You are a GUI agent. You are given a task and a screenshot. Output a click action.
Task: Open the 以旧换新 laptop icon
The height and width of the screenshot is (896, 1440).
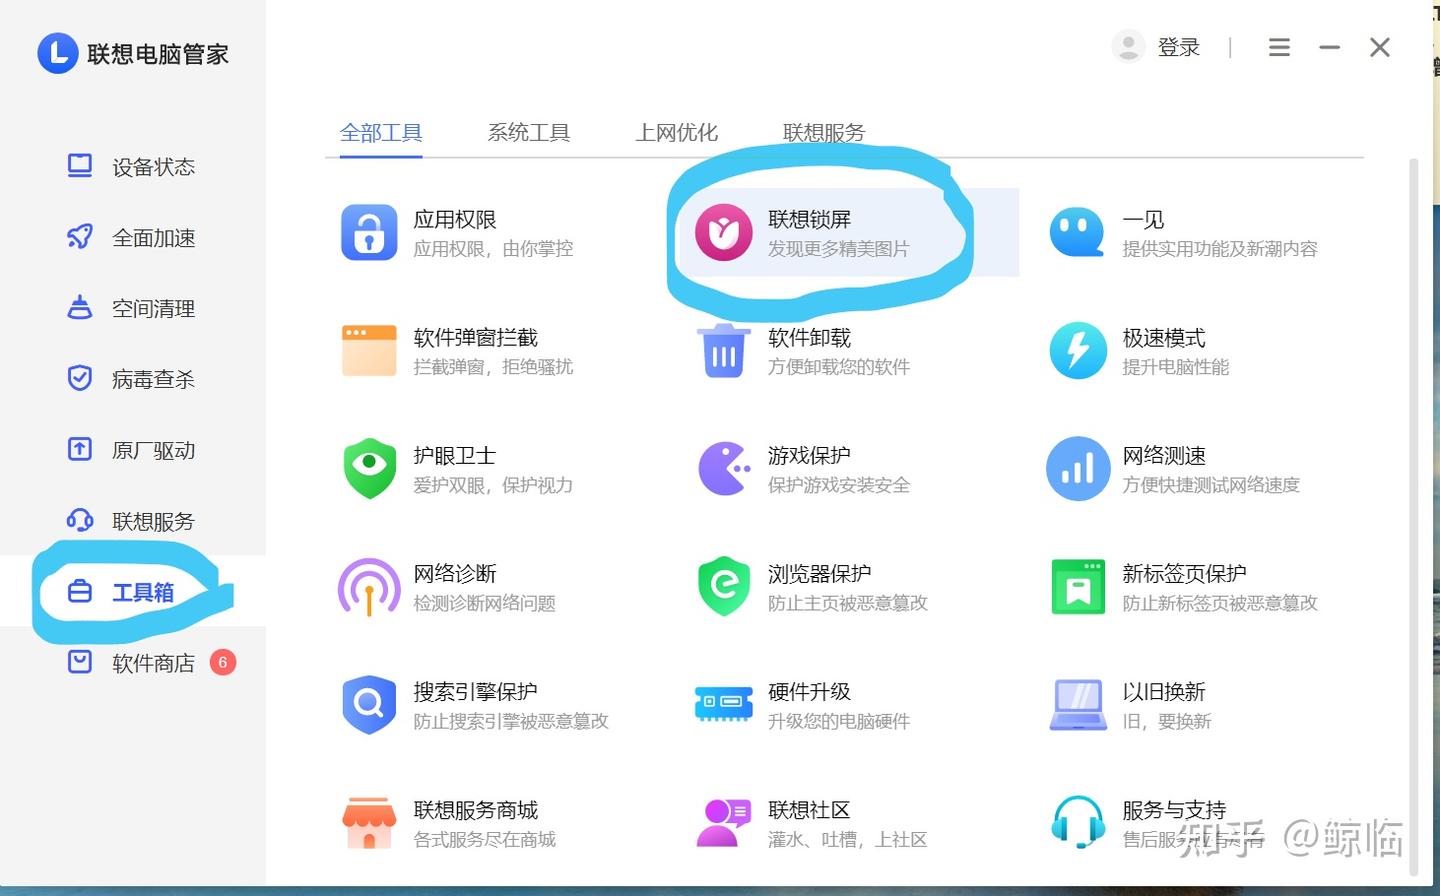(1078, 704)
